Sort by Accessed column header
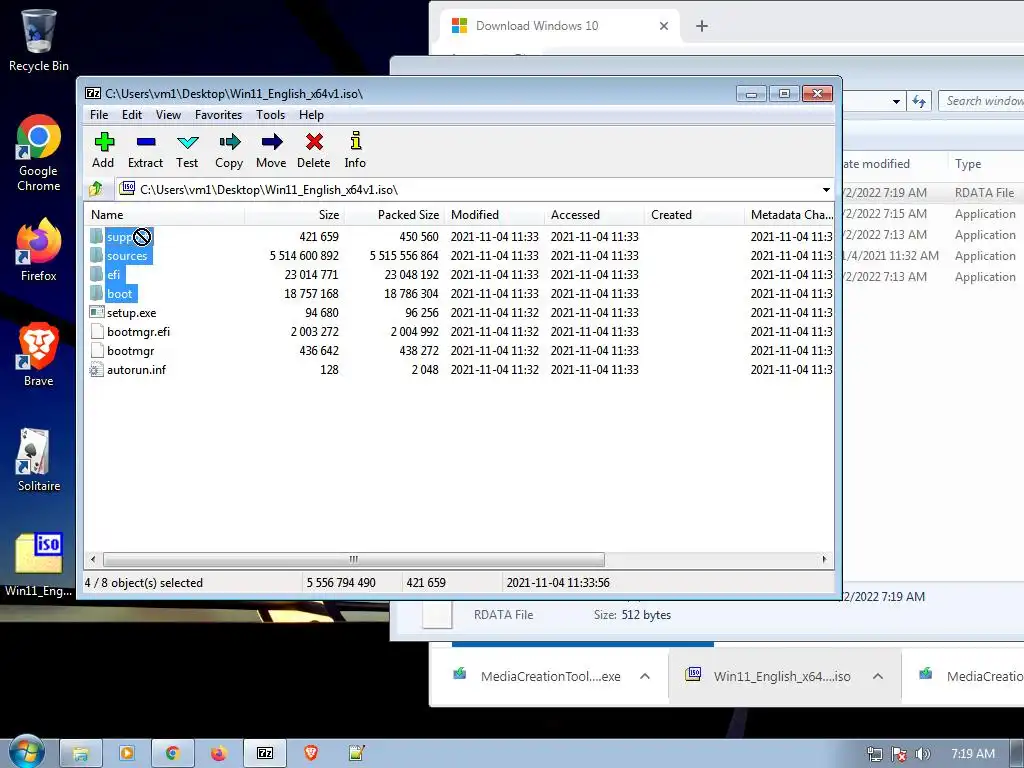Image resolution: width=1024 pixels, height=768 pixels. (x=594, y=215)
